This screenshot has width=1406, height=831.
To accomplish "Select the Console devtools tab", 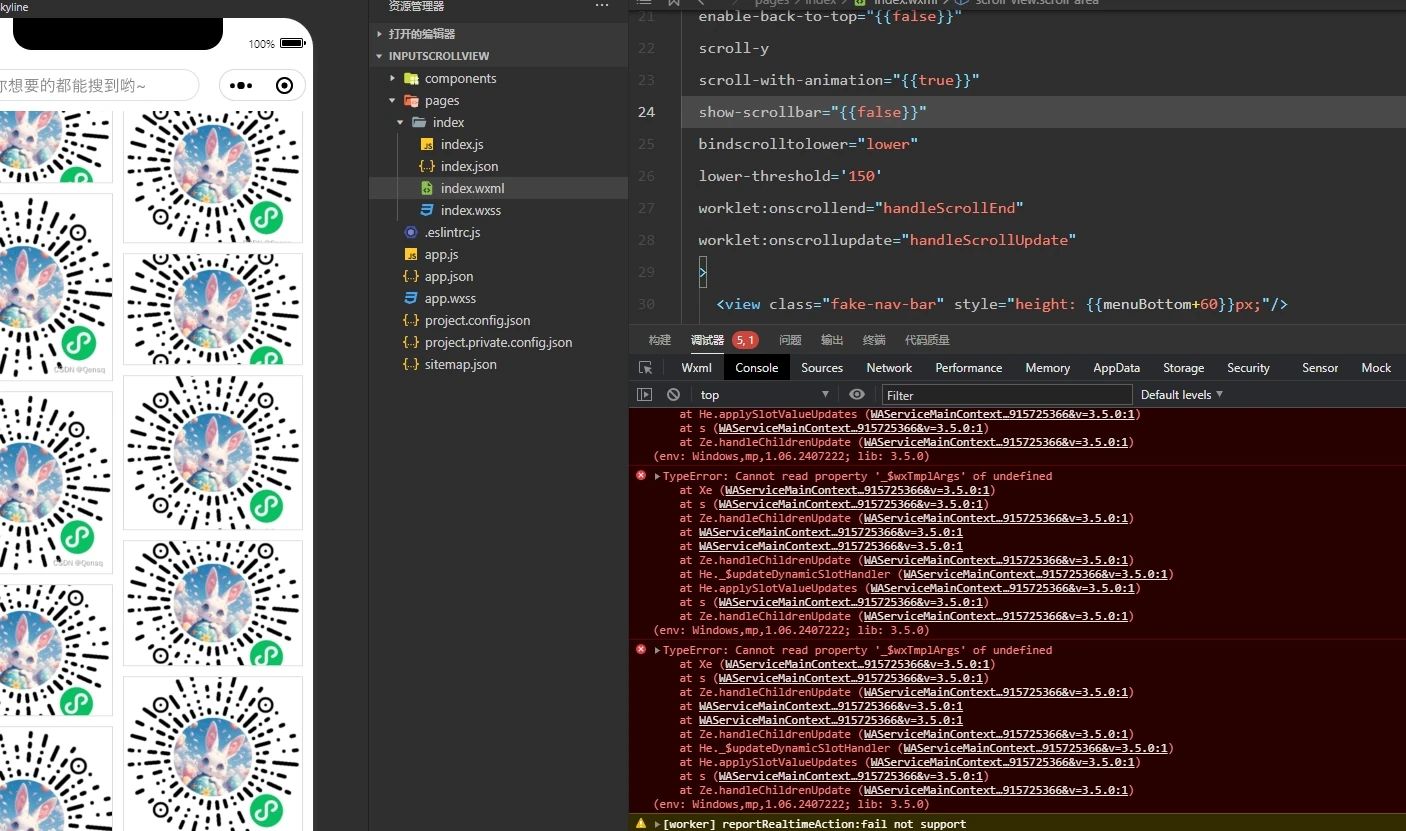I will [x=757, y=368].
